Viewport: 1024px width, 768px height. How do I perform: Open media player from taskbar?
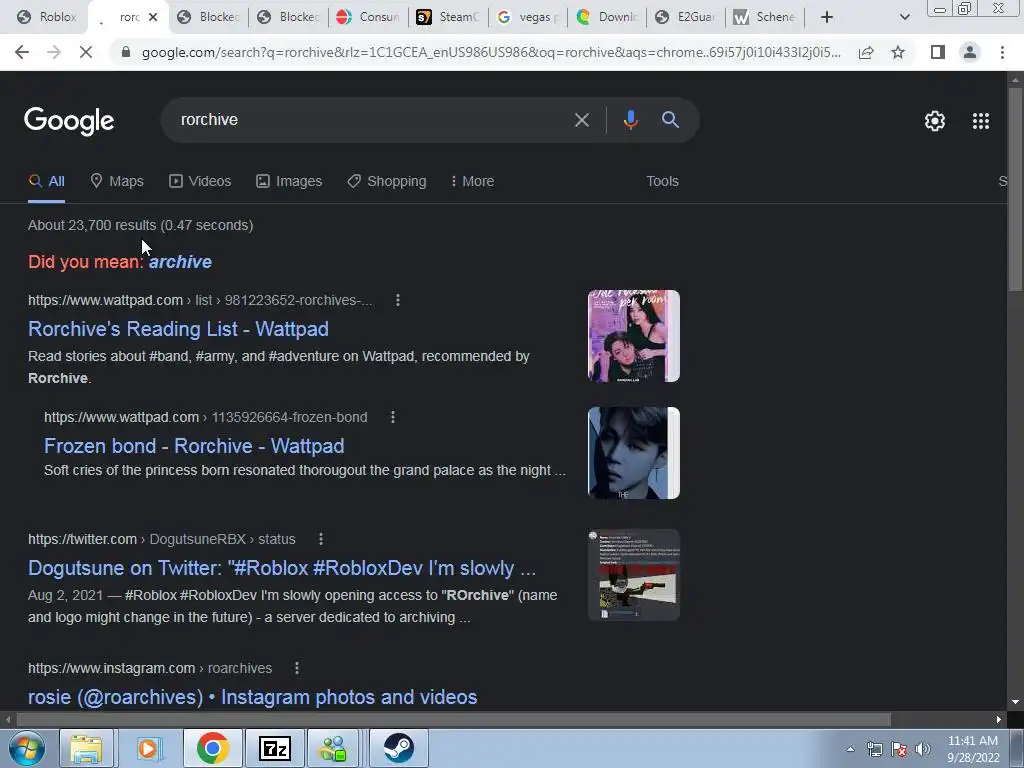click(x=150, y=748)
